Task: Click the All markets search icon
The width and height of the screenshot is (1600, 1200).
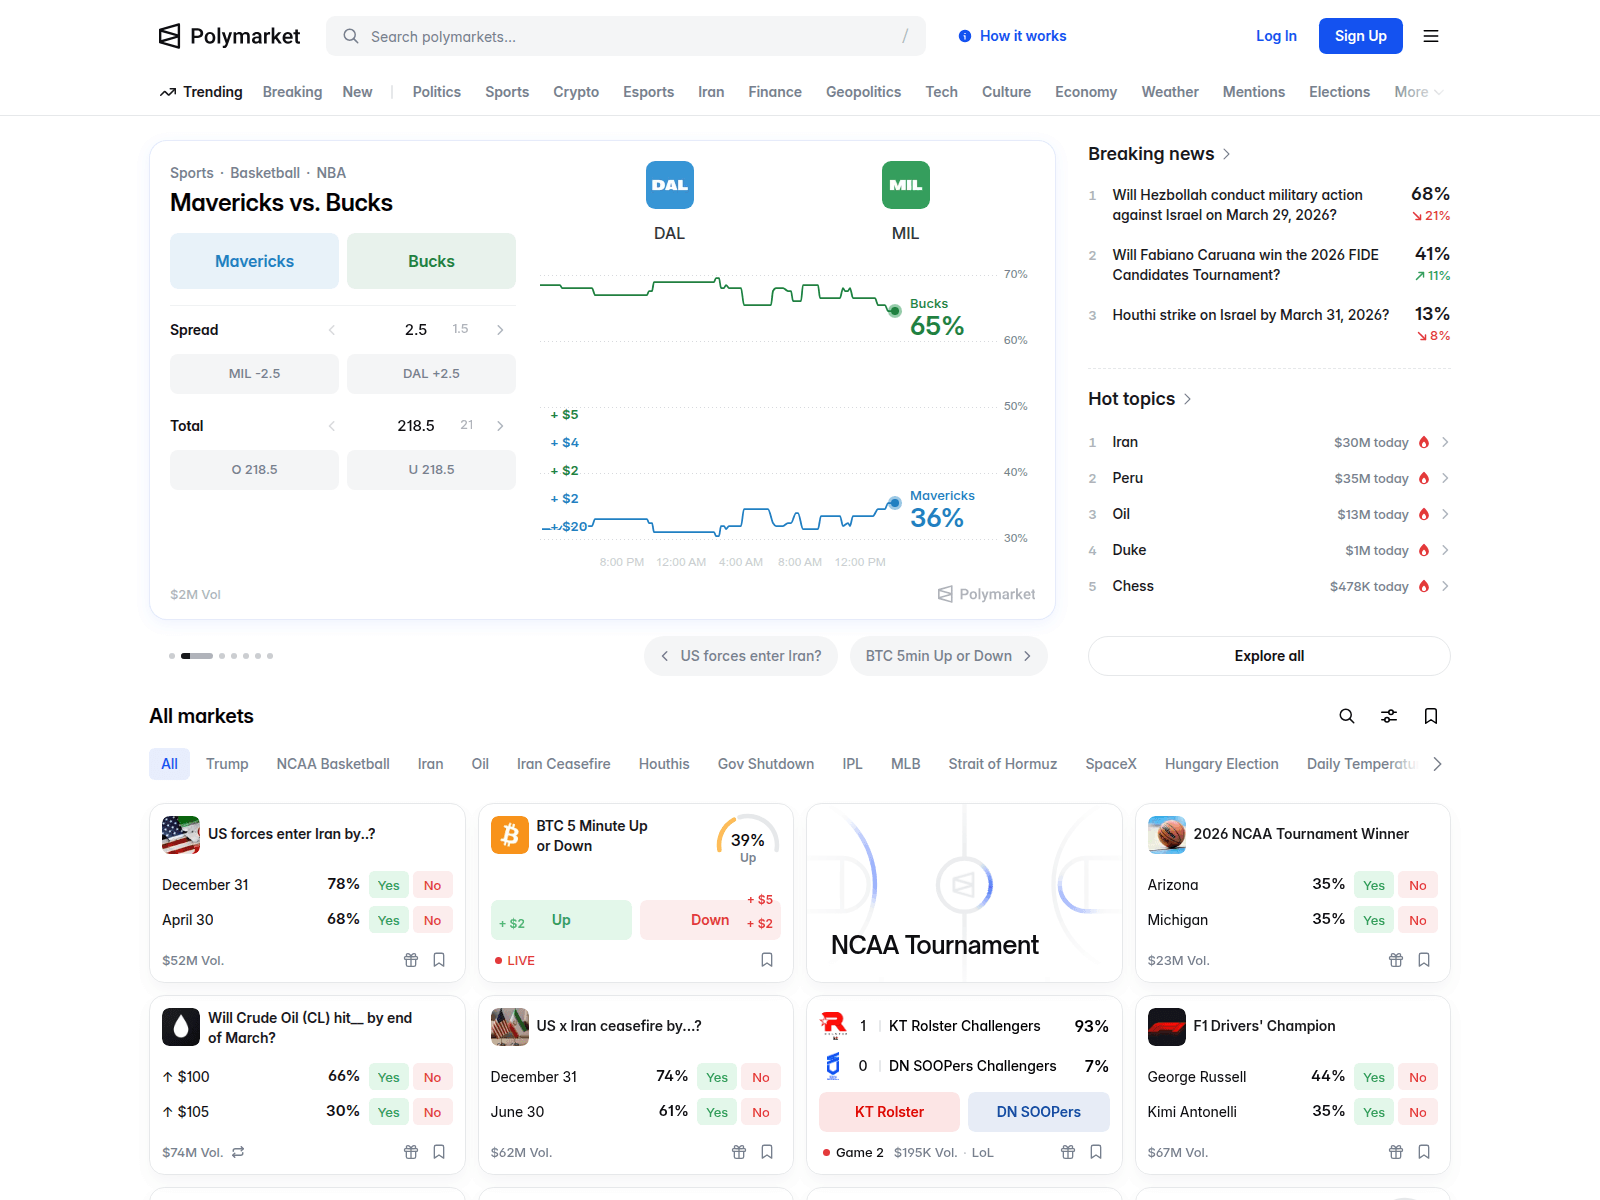Action: (x=1347, y=716)
